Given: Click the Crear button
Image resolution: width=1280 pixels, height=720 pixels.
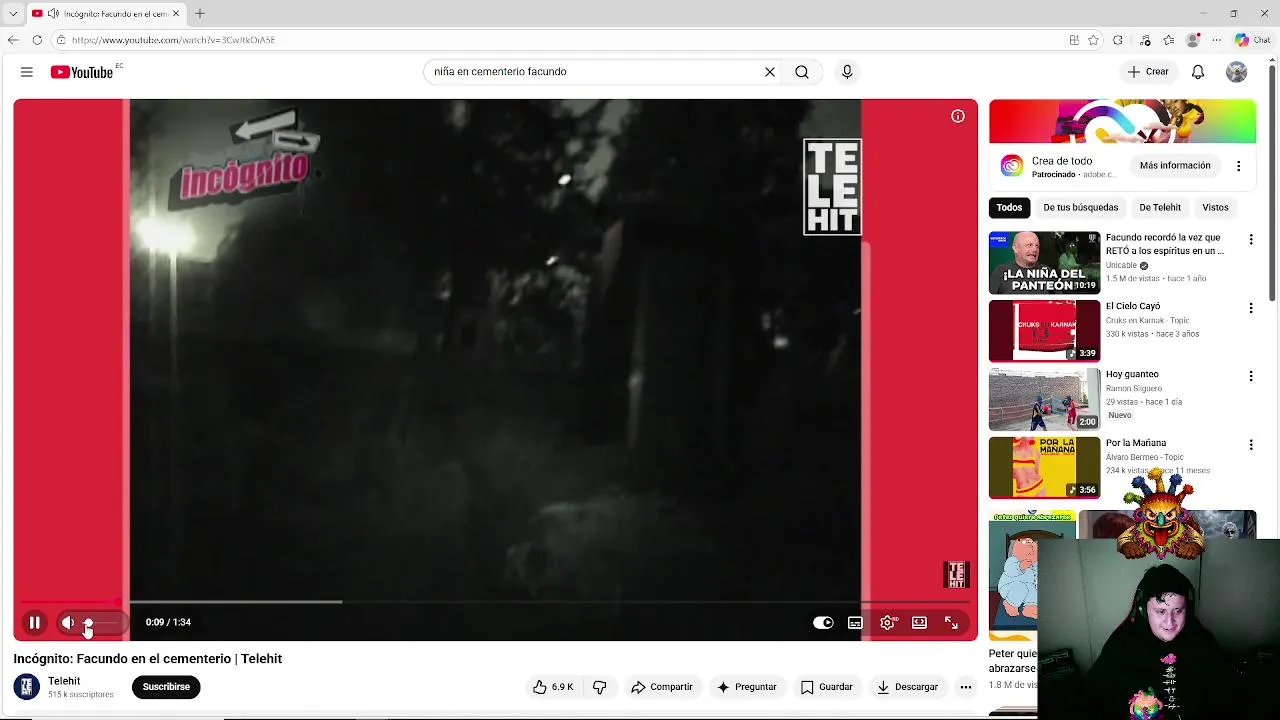Looking at the screenshot, I should point(1148,72).
